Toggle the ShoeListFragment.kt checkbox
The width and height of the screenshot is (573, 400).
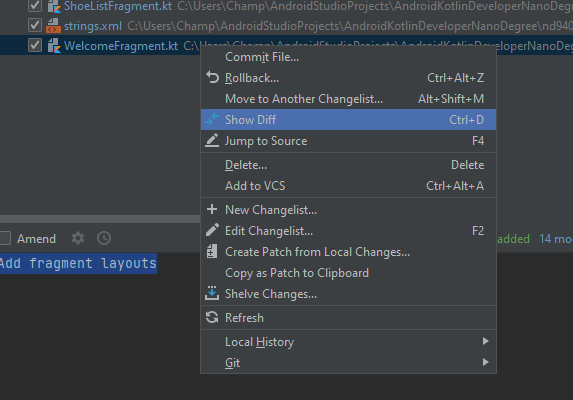35,5
